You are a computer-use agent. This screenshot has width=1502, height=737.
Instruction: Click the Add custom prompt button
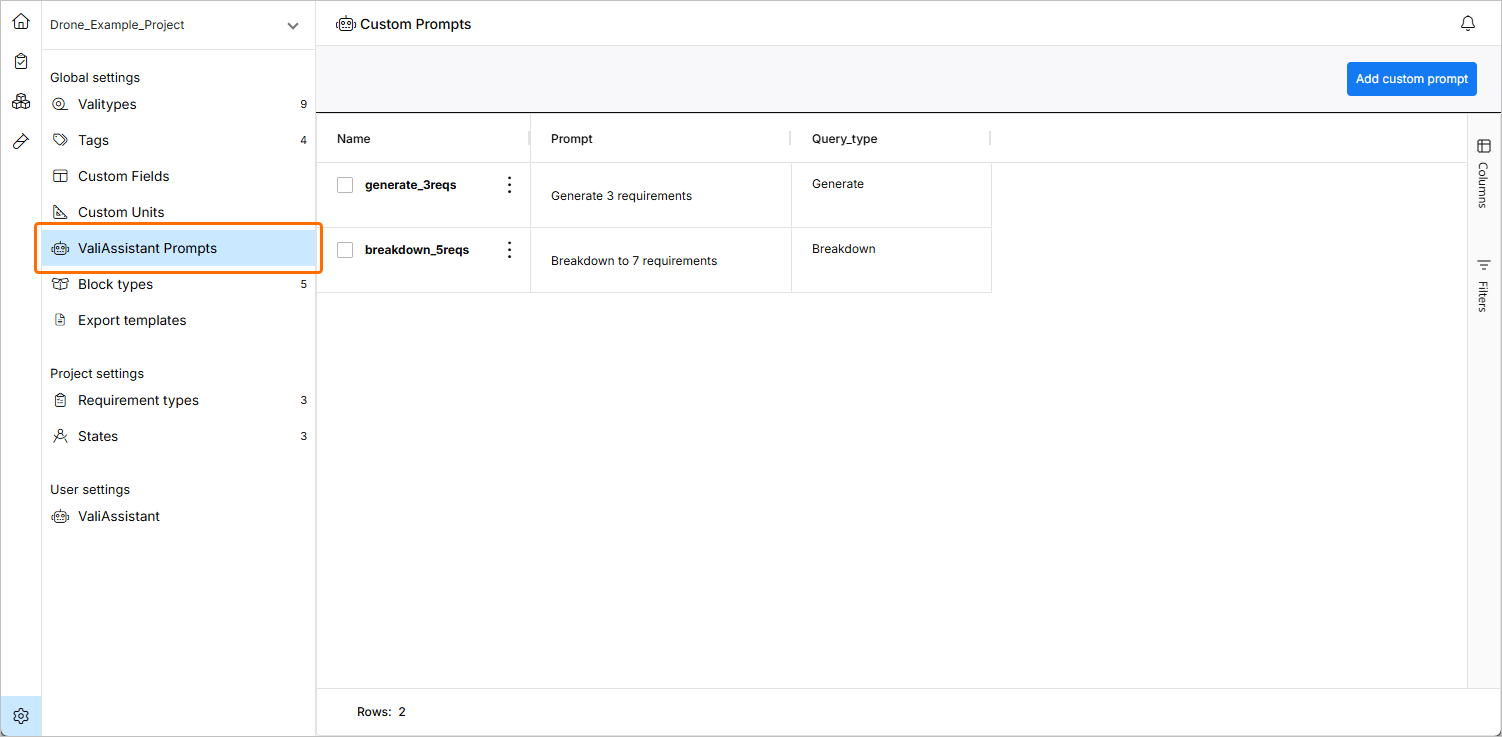coord(1411,79)
